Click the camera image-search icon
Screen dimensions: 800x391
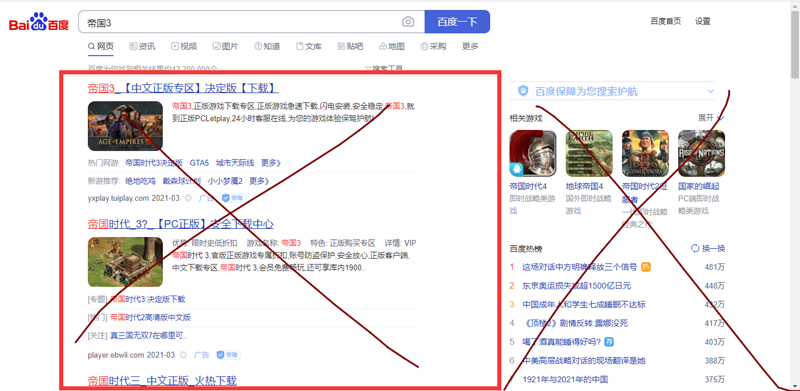[408, 21]
